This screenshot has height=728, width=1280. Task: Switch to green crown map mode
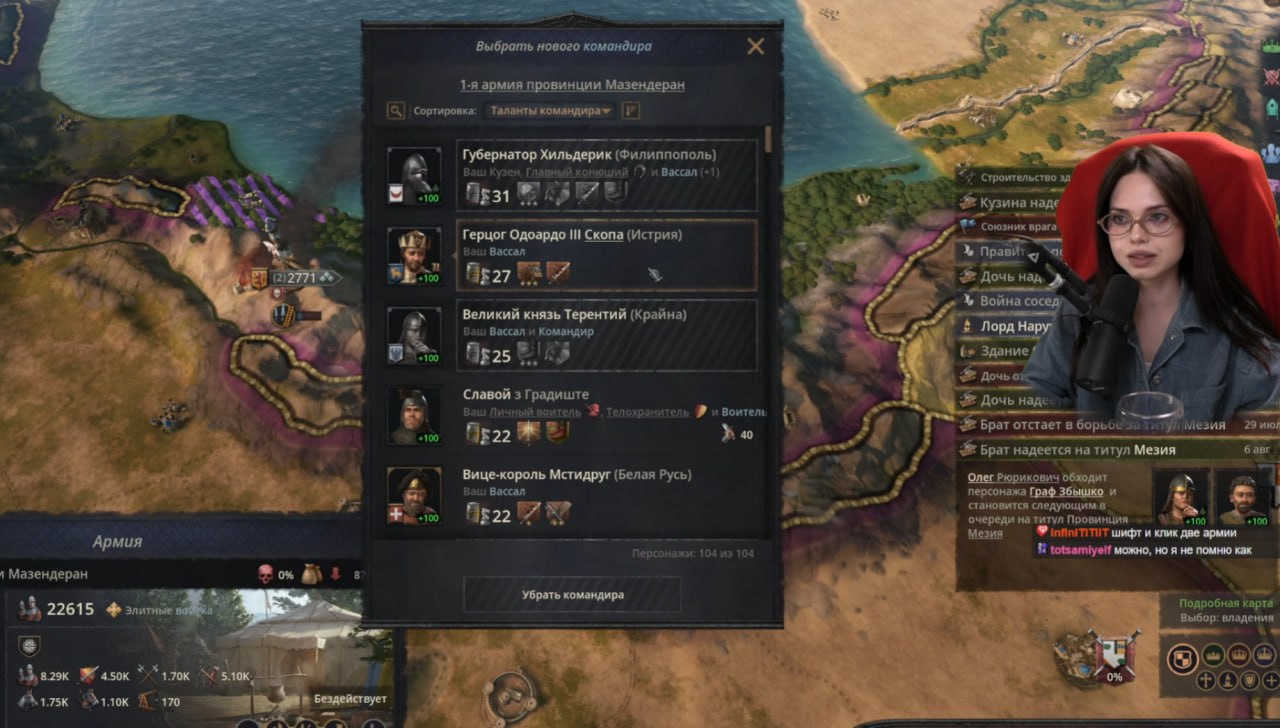1213,655
